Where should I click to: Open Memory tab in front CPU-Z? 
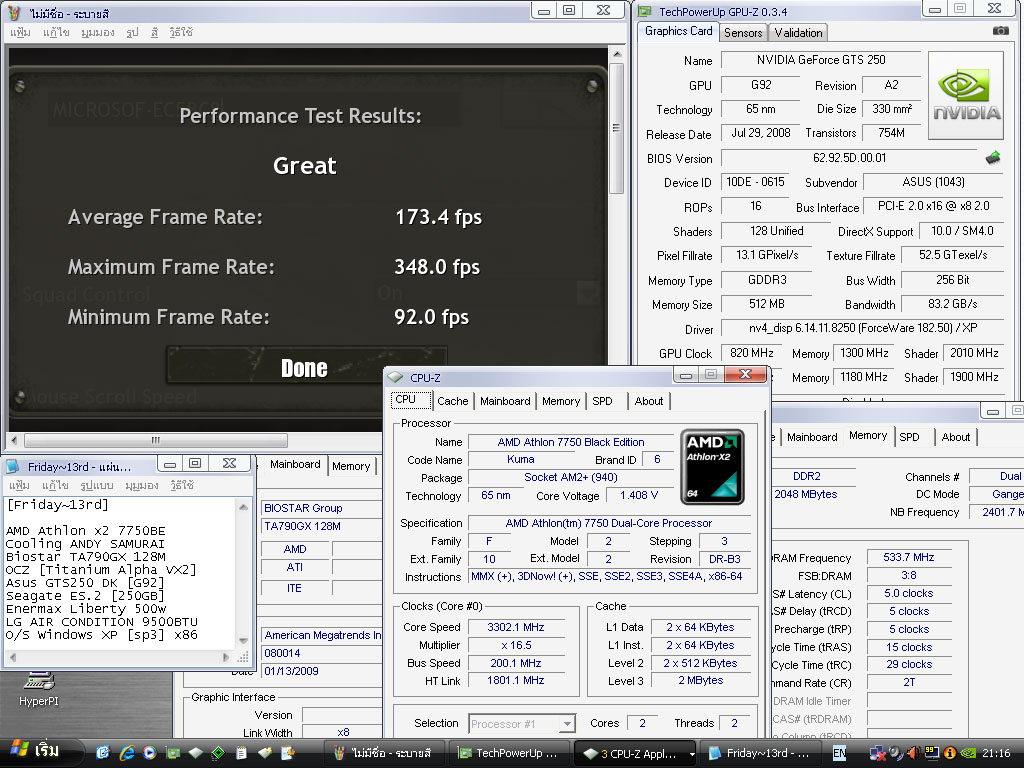(560, 401)
